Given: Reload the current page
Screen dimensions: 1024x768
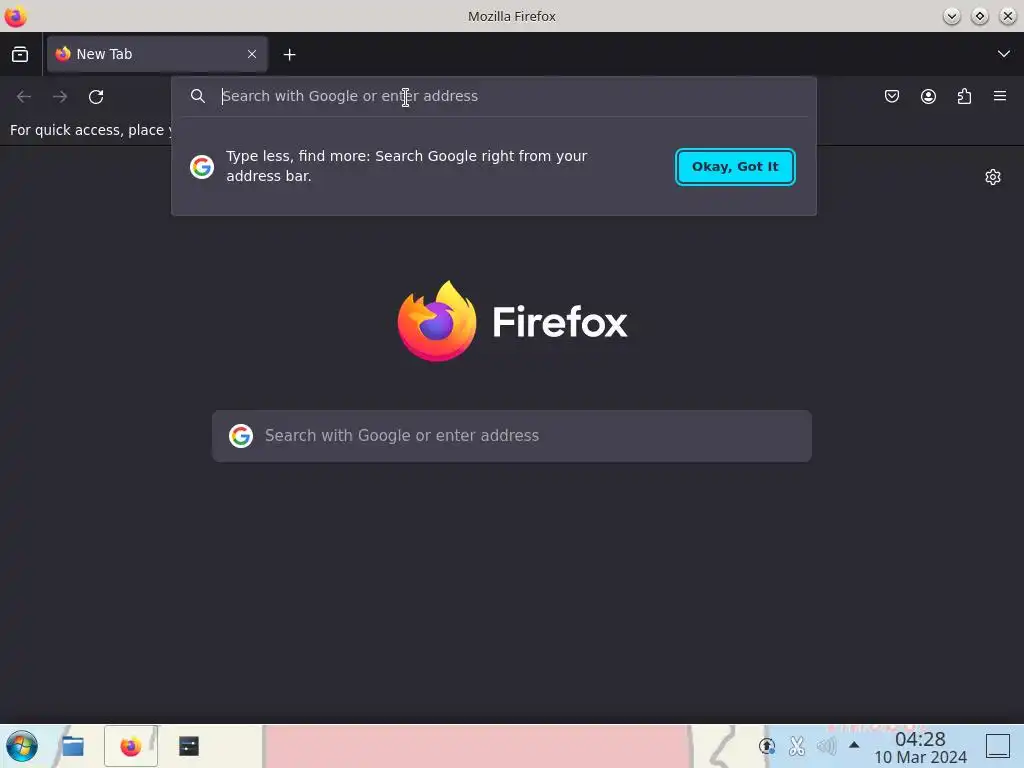Looking at the screenshot, I should pyautogui.click(x=96, y=97).
